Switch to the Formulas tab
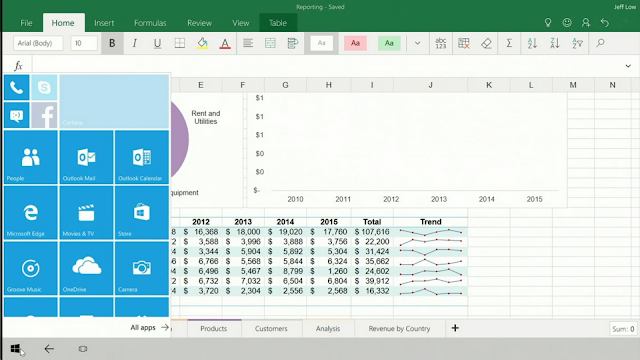640x360 pixels. [150, 23]
